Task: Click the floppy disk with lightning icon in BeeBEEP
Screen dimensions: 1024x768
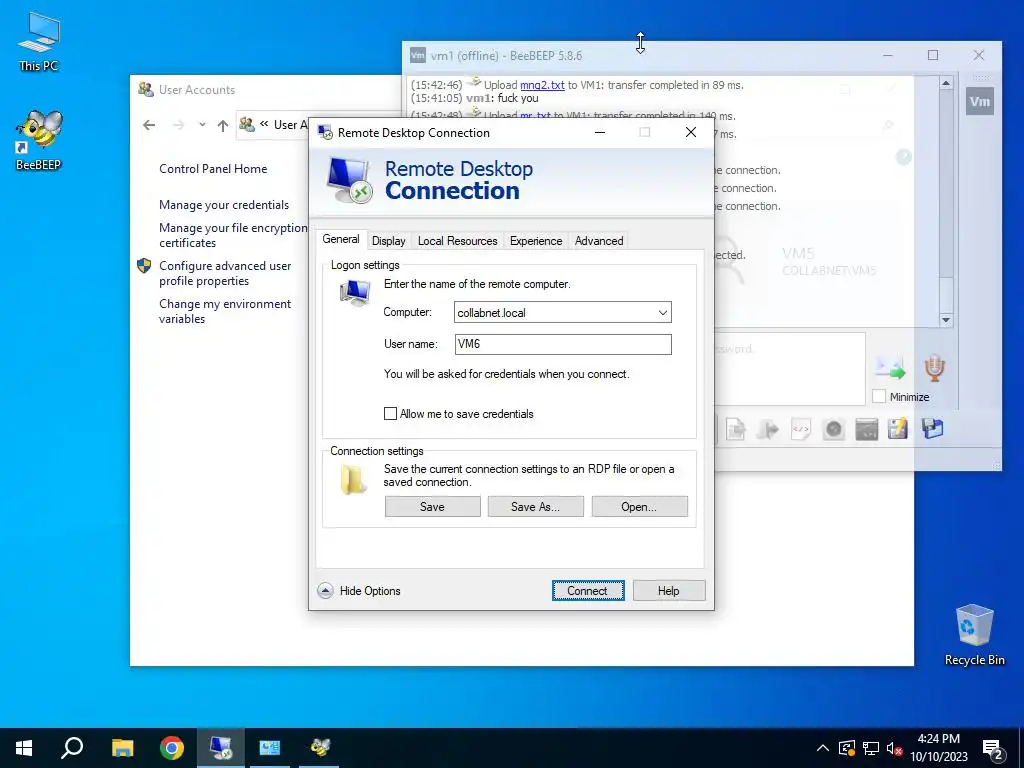Action: click(898, 429)
